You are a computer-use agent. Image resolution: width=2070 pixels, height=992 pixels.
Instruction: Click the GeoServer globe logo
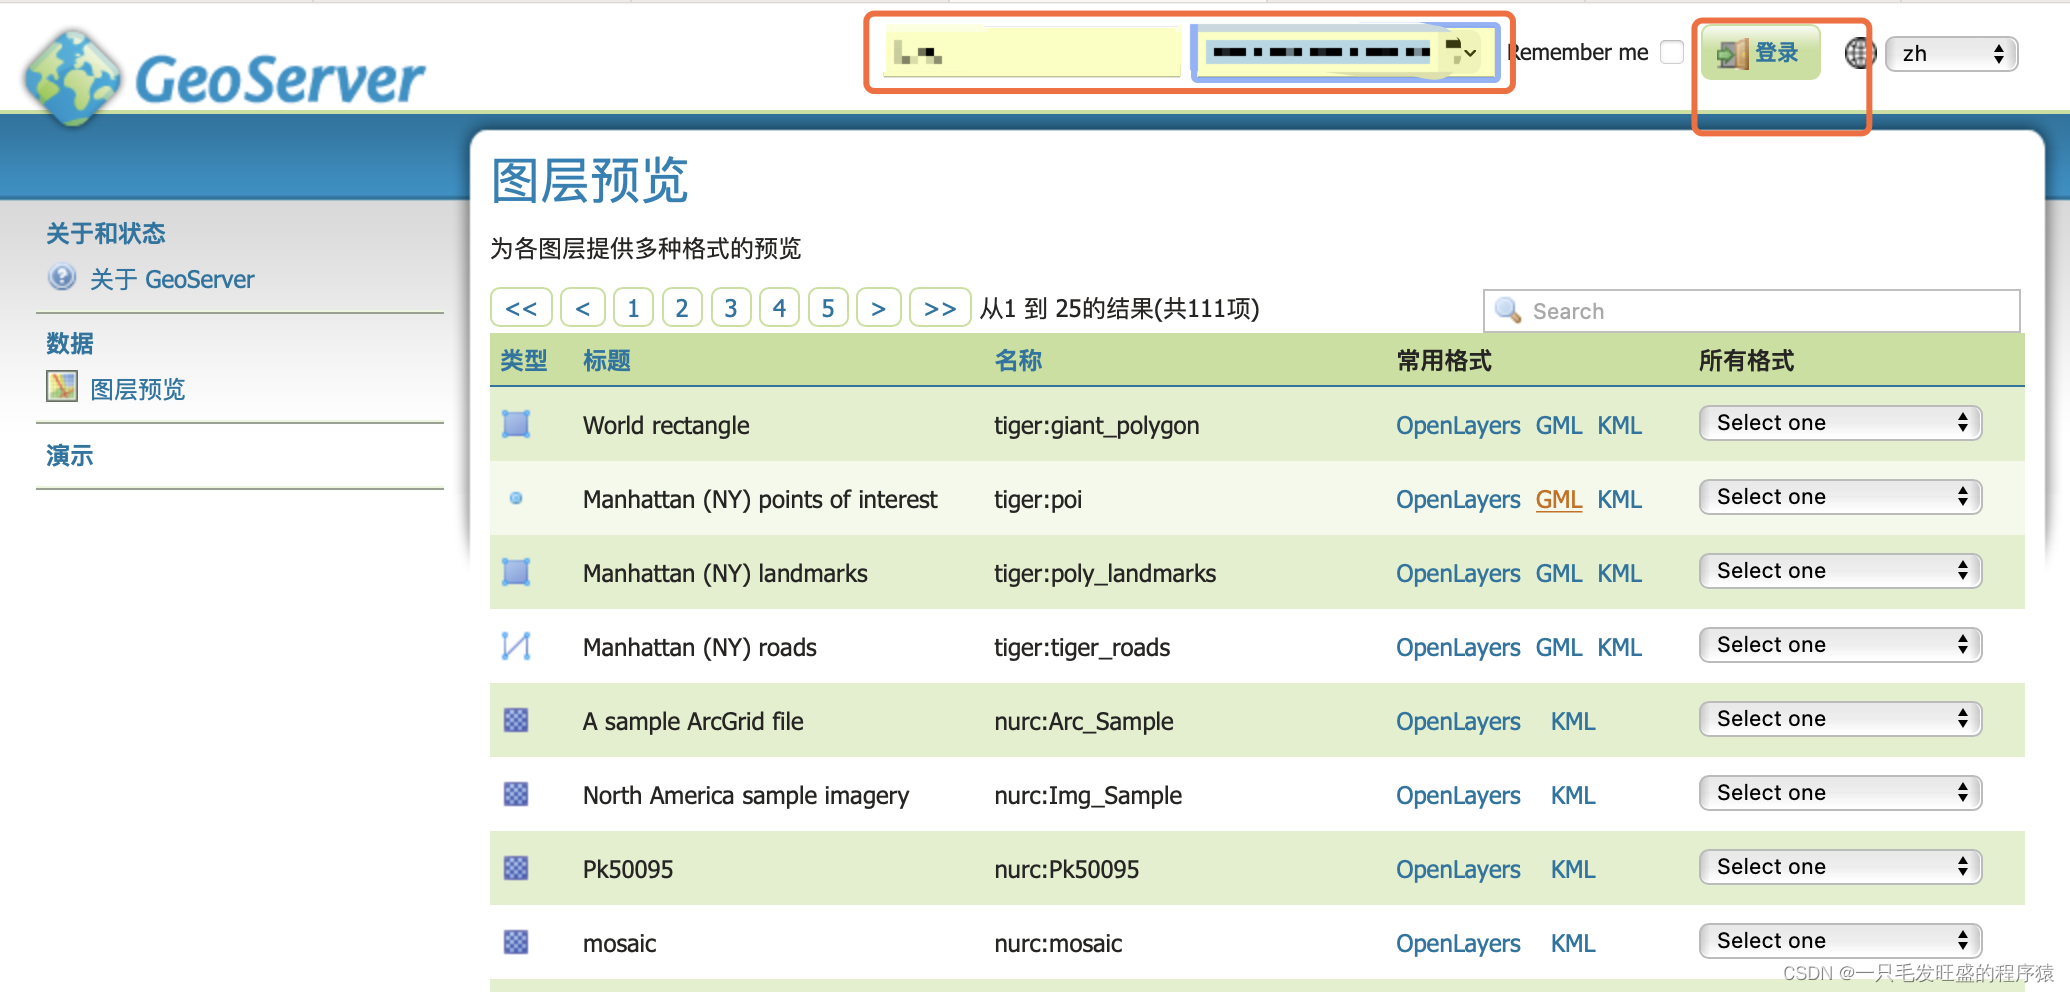[74, 75]
